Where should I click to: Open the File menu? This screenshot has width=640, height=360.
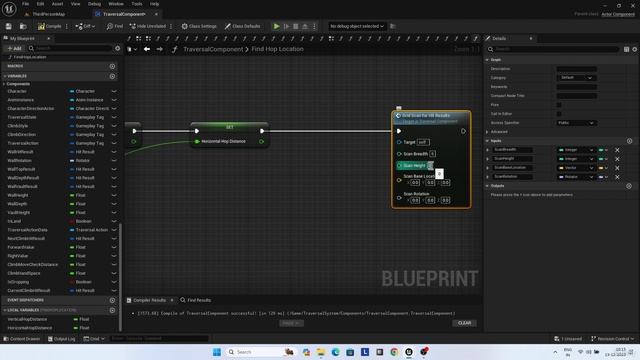coord(25,4)
